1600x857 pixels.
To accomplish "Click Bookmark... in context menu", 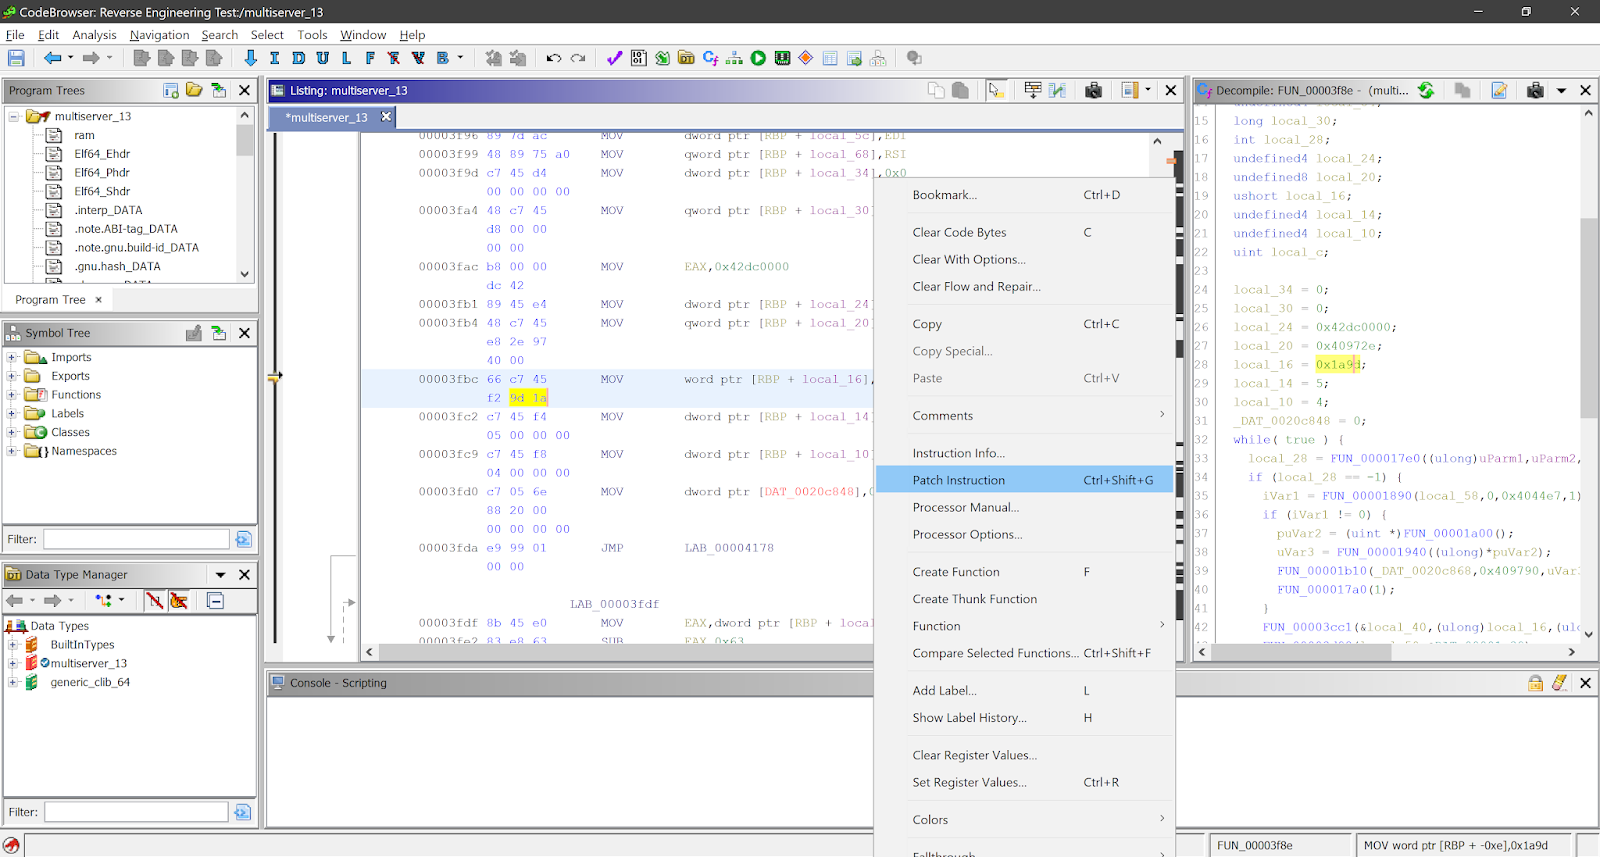I will (1024, 195).
